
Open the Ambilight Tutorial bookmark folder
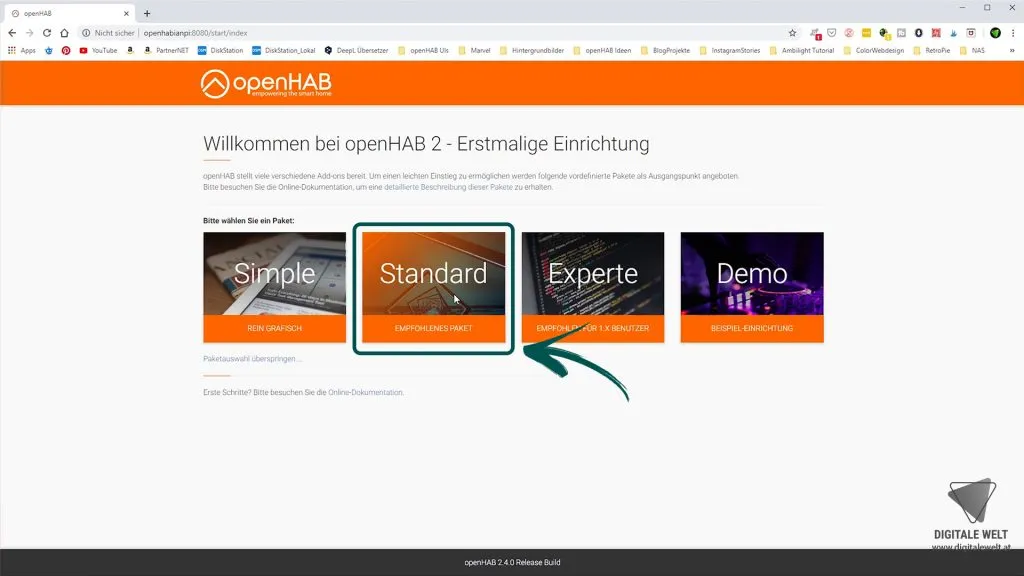pos(801,50)
